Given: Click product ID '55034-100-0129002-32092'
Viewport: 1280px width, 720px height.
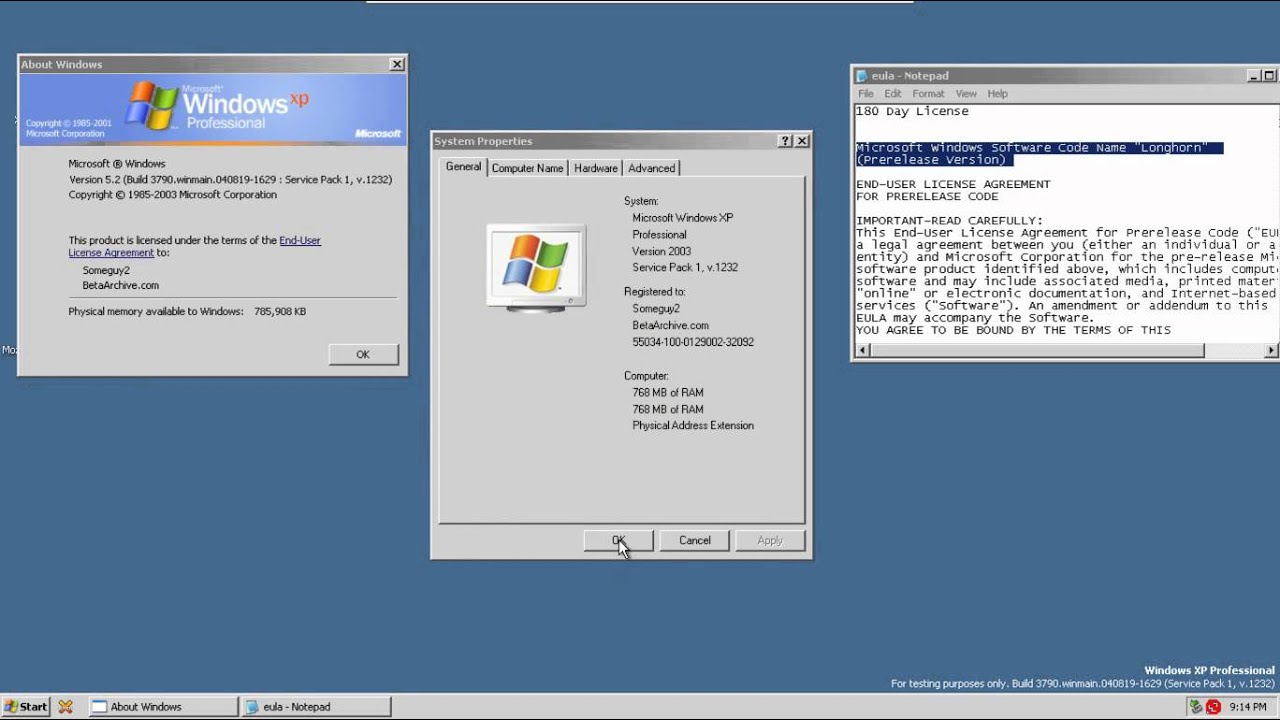Looking at the screenshot, I should click(x=693, y=342).
